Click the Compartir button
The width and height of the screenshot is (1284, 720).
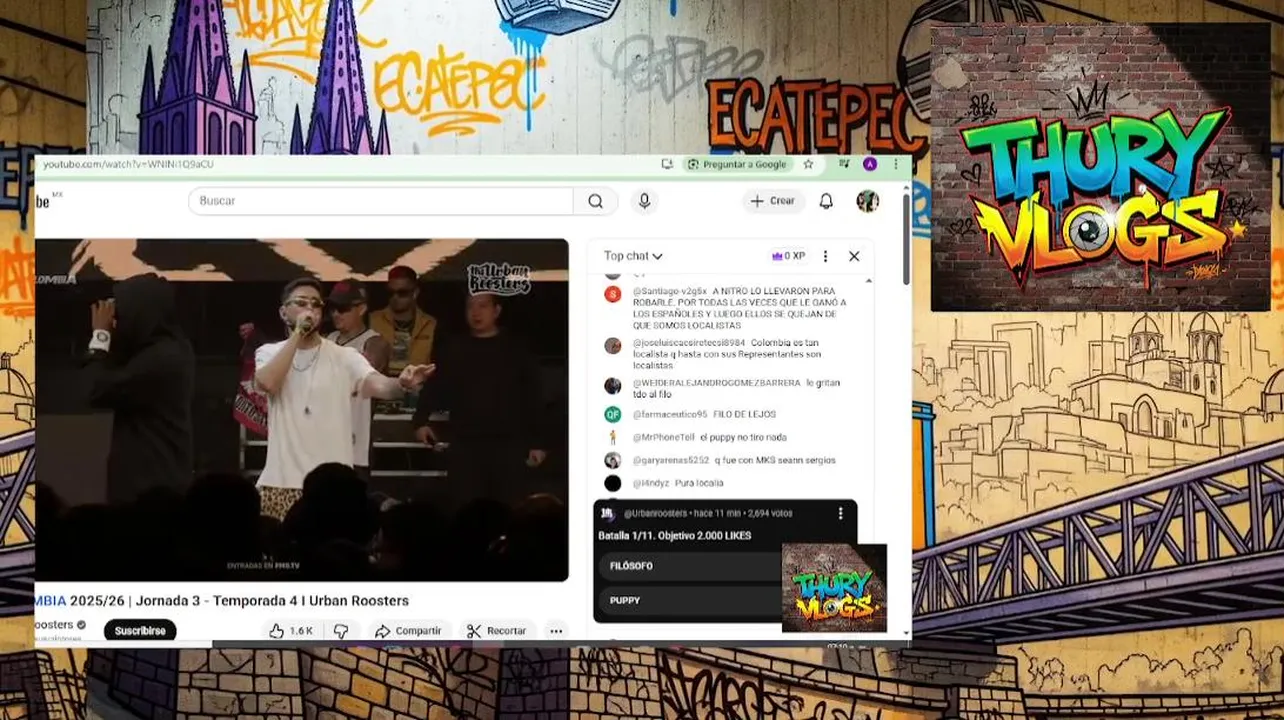(x=407, y=631)
